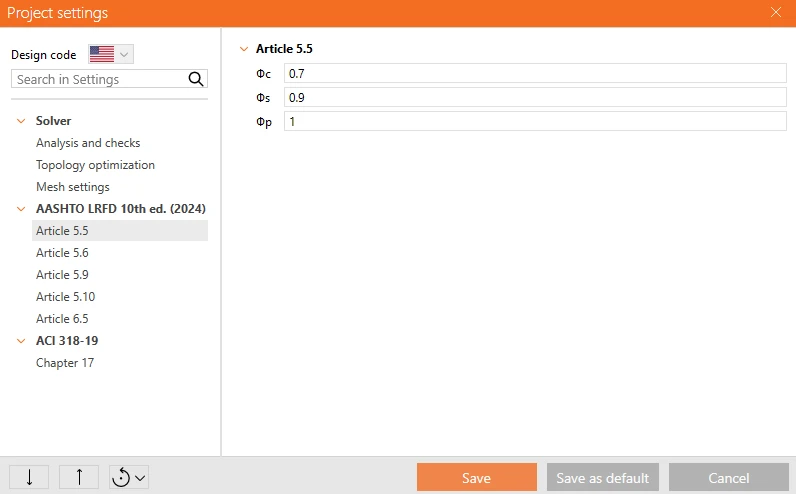Edit the Φs value field
The width and height of the screenshot is (796, 494).
click(x=535, y=97)
